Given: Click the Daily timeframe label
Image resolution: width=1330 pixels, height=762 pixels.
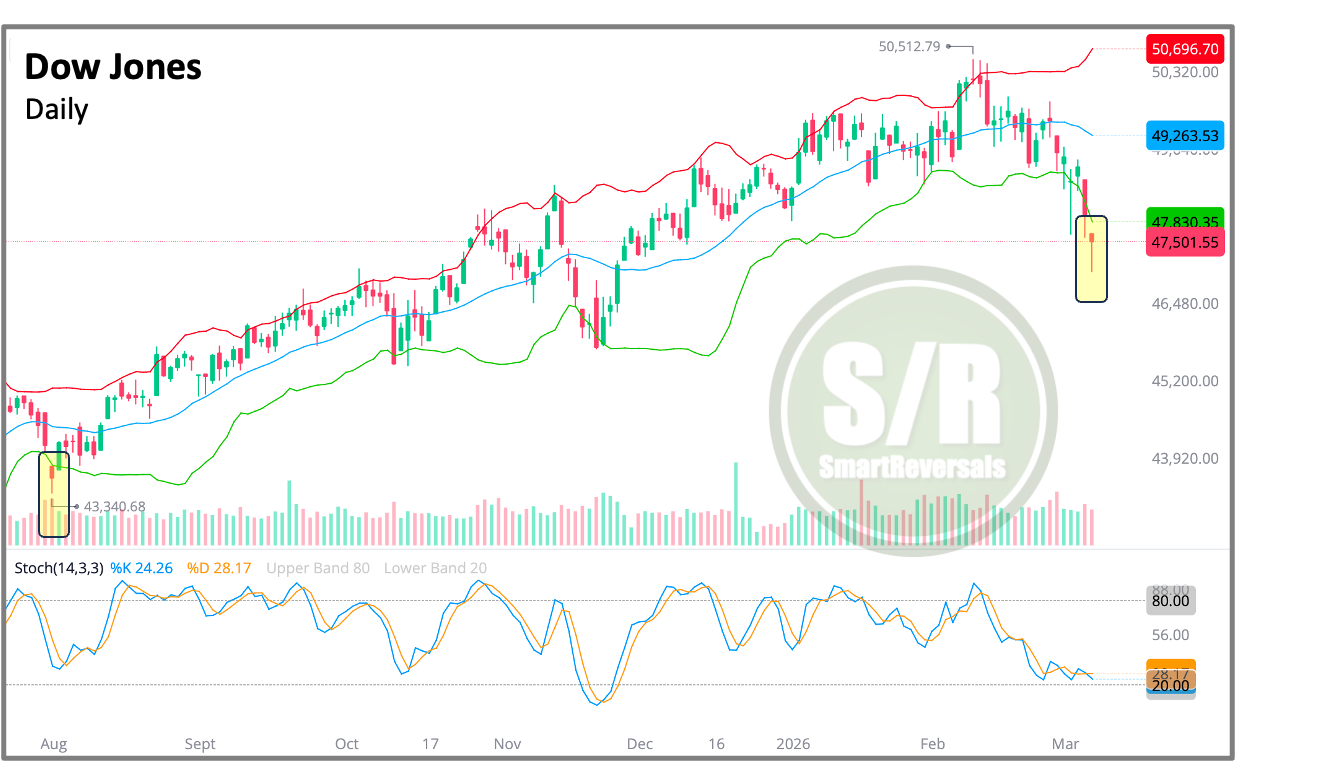Looking at the screenshot, I should (57, 109).
